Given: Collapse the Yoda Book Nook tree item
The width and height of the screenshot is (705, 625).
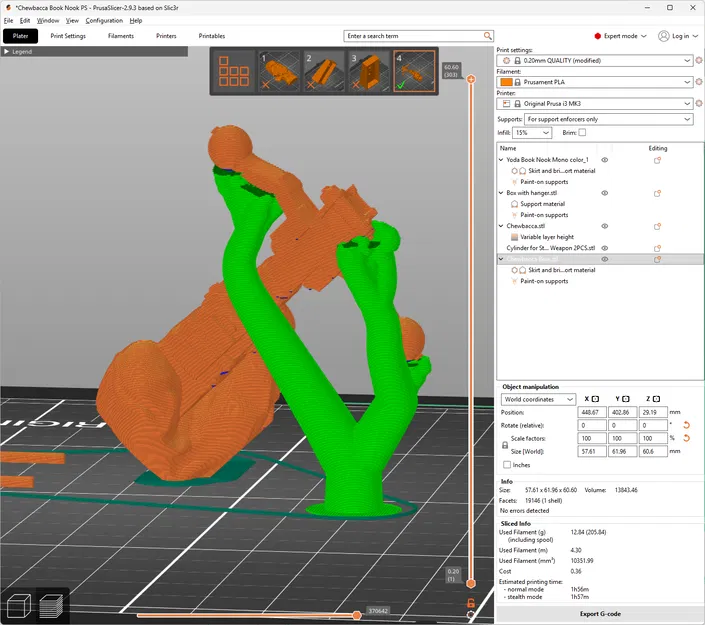Looking at the screenshot, I should click(501, 160).
